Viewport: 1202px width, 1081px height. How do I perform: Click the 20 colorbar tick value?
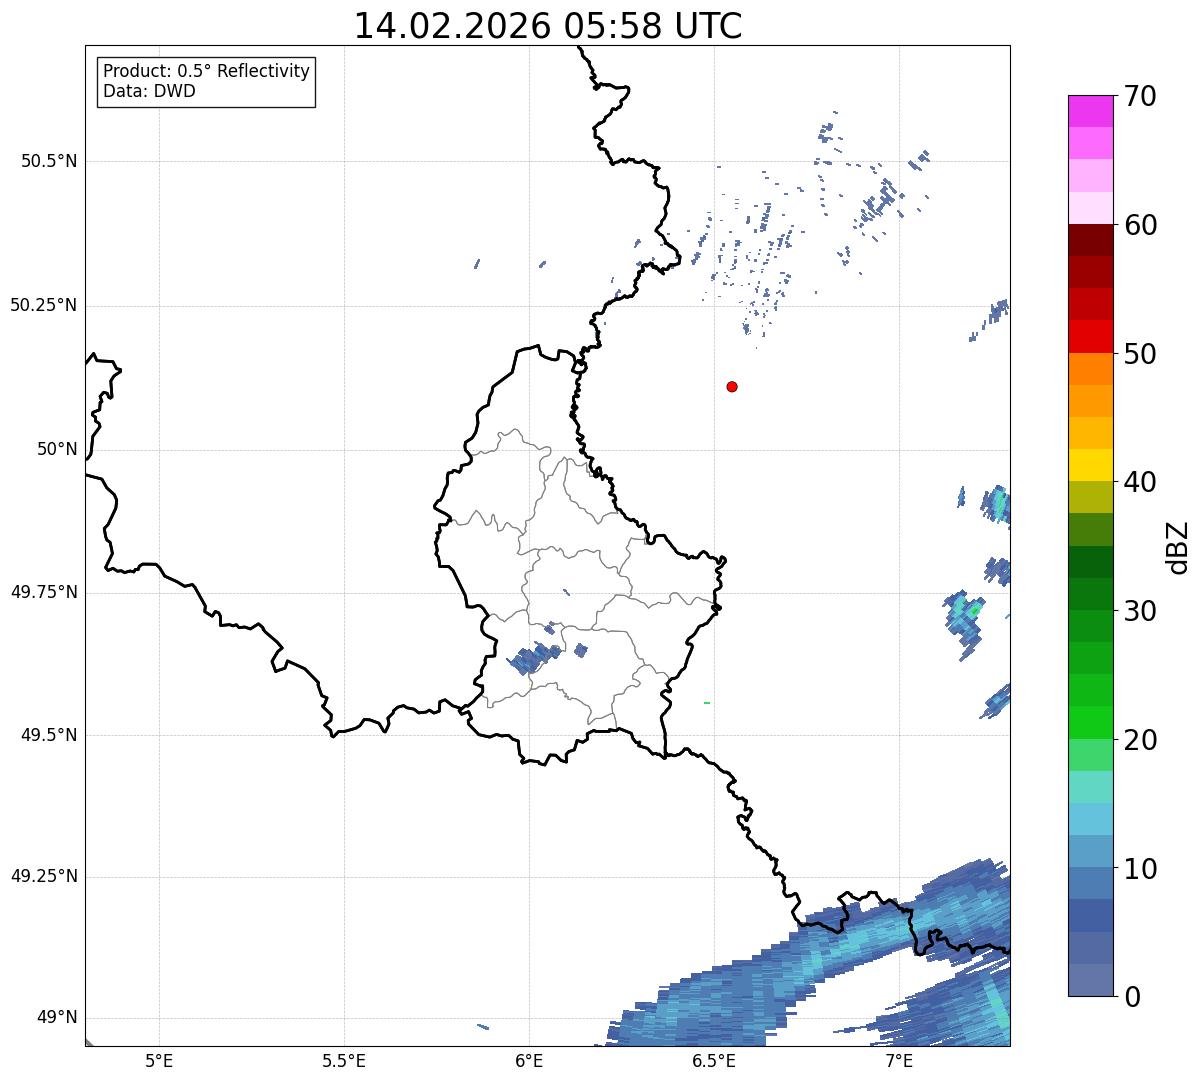pyautogui.click(x=1140, y=740)
